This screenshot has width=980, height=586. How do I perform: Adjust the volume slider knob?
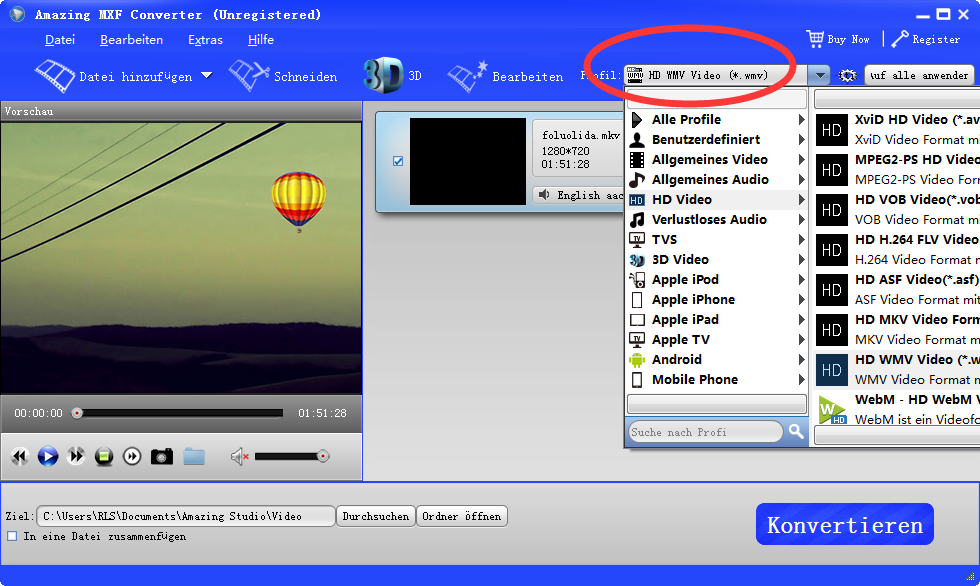(x=323, y=457)
